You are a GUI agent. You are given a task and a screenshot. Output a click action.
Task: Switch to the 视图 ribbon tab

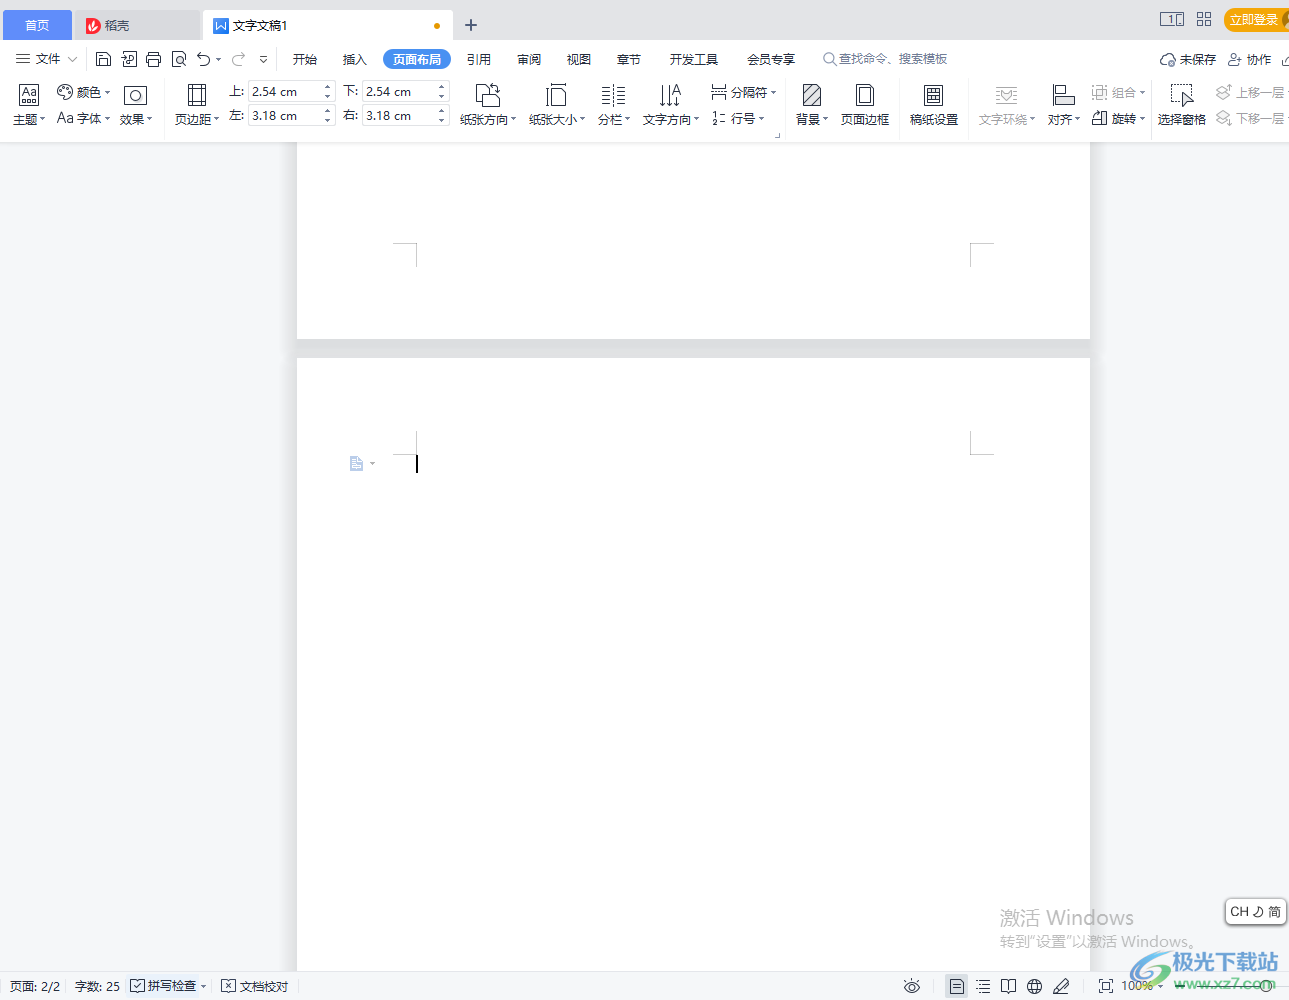579,59
